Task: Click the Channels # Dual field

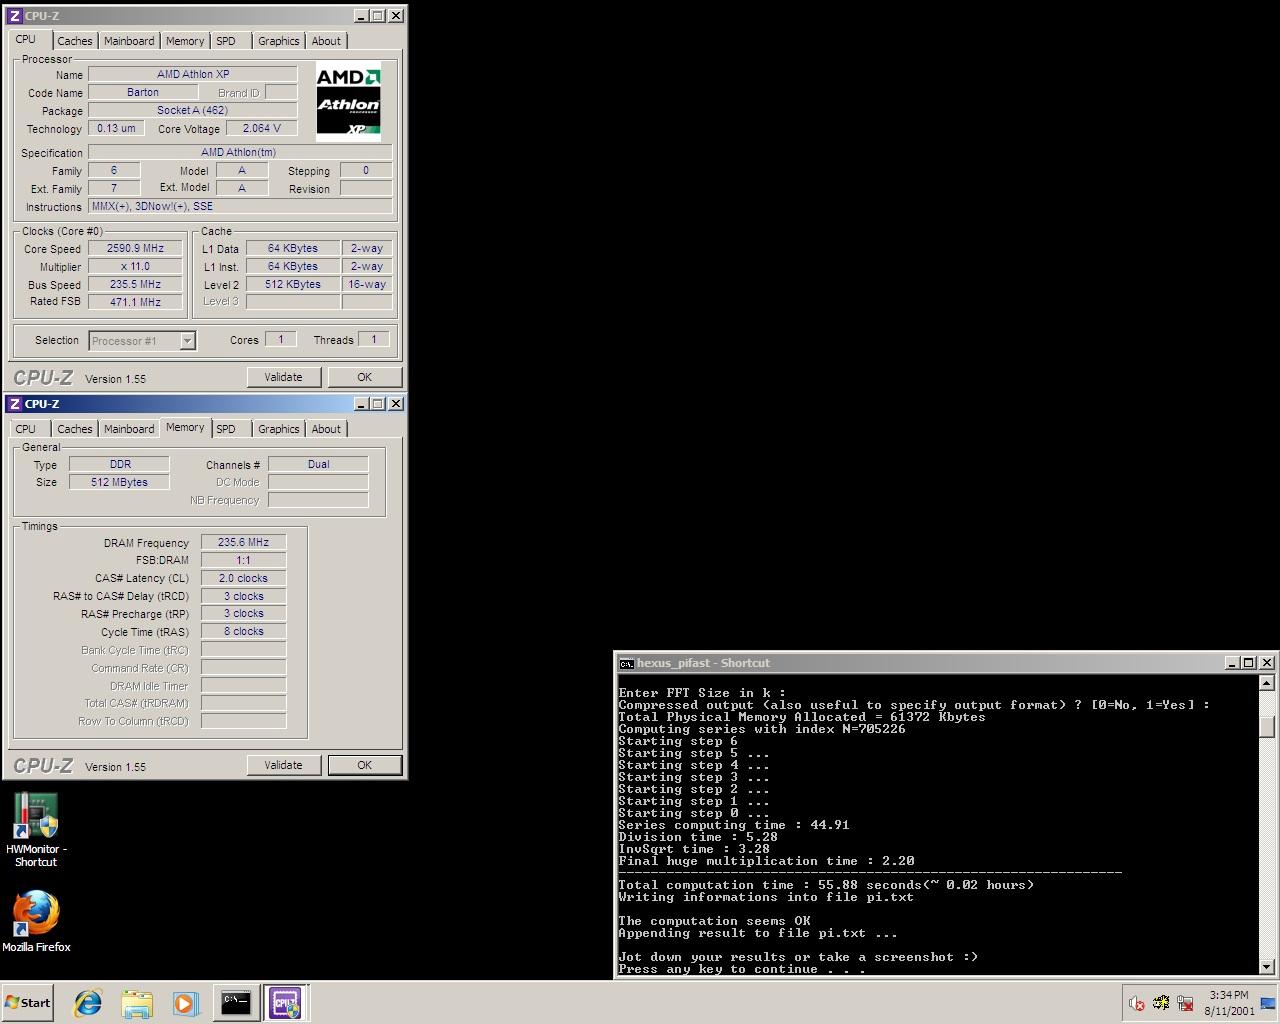Action: [x=318, y=465]
